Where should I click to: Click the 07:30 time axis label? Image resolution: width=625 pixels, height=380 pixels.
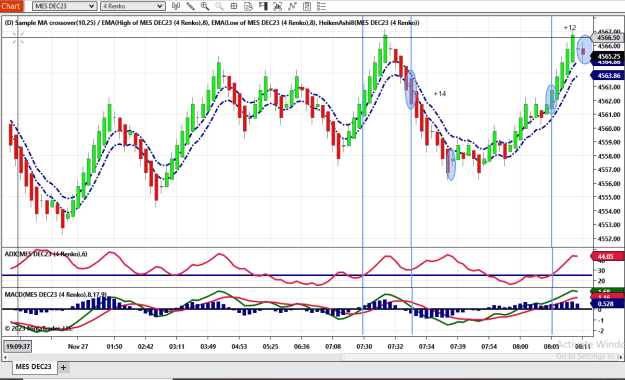tap(364, 346)
